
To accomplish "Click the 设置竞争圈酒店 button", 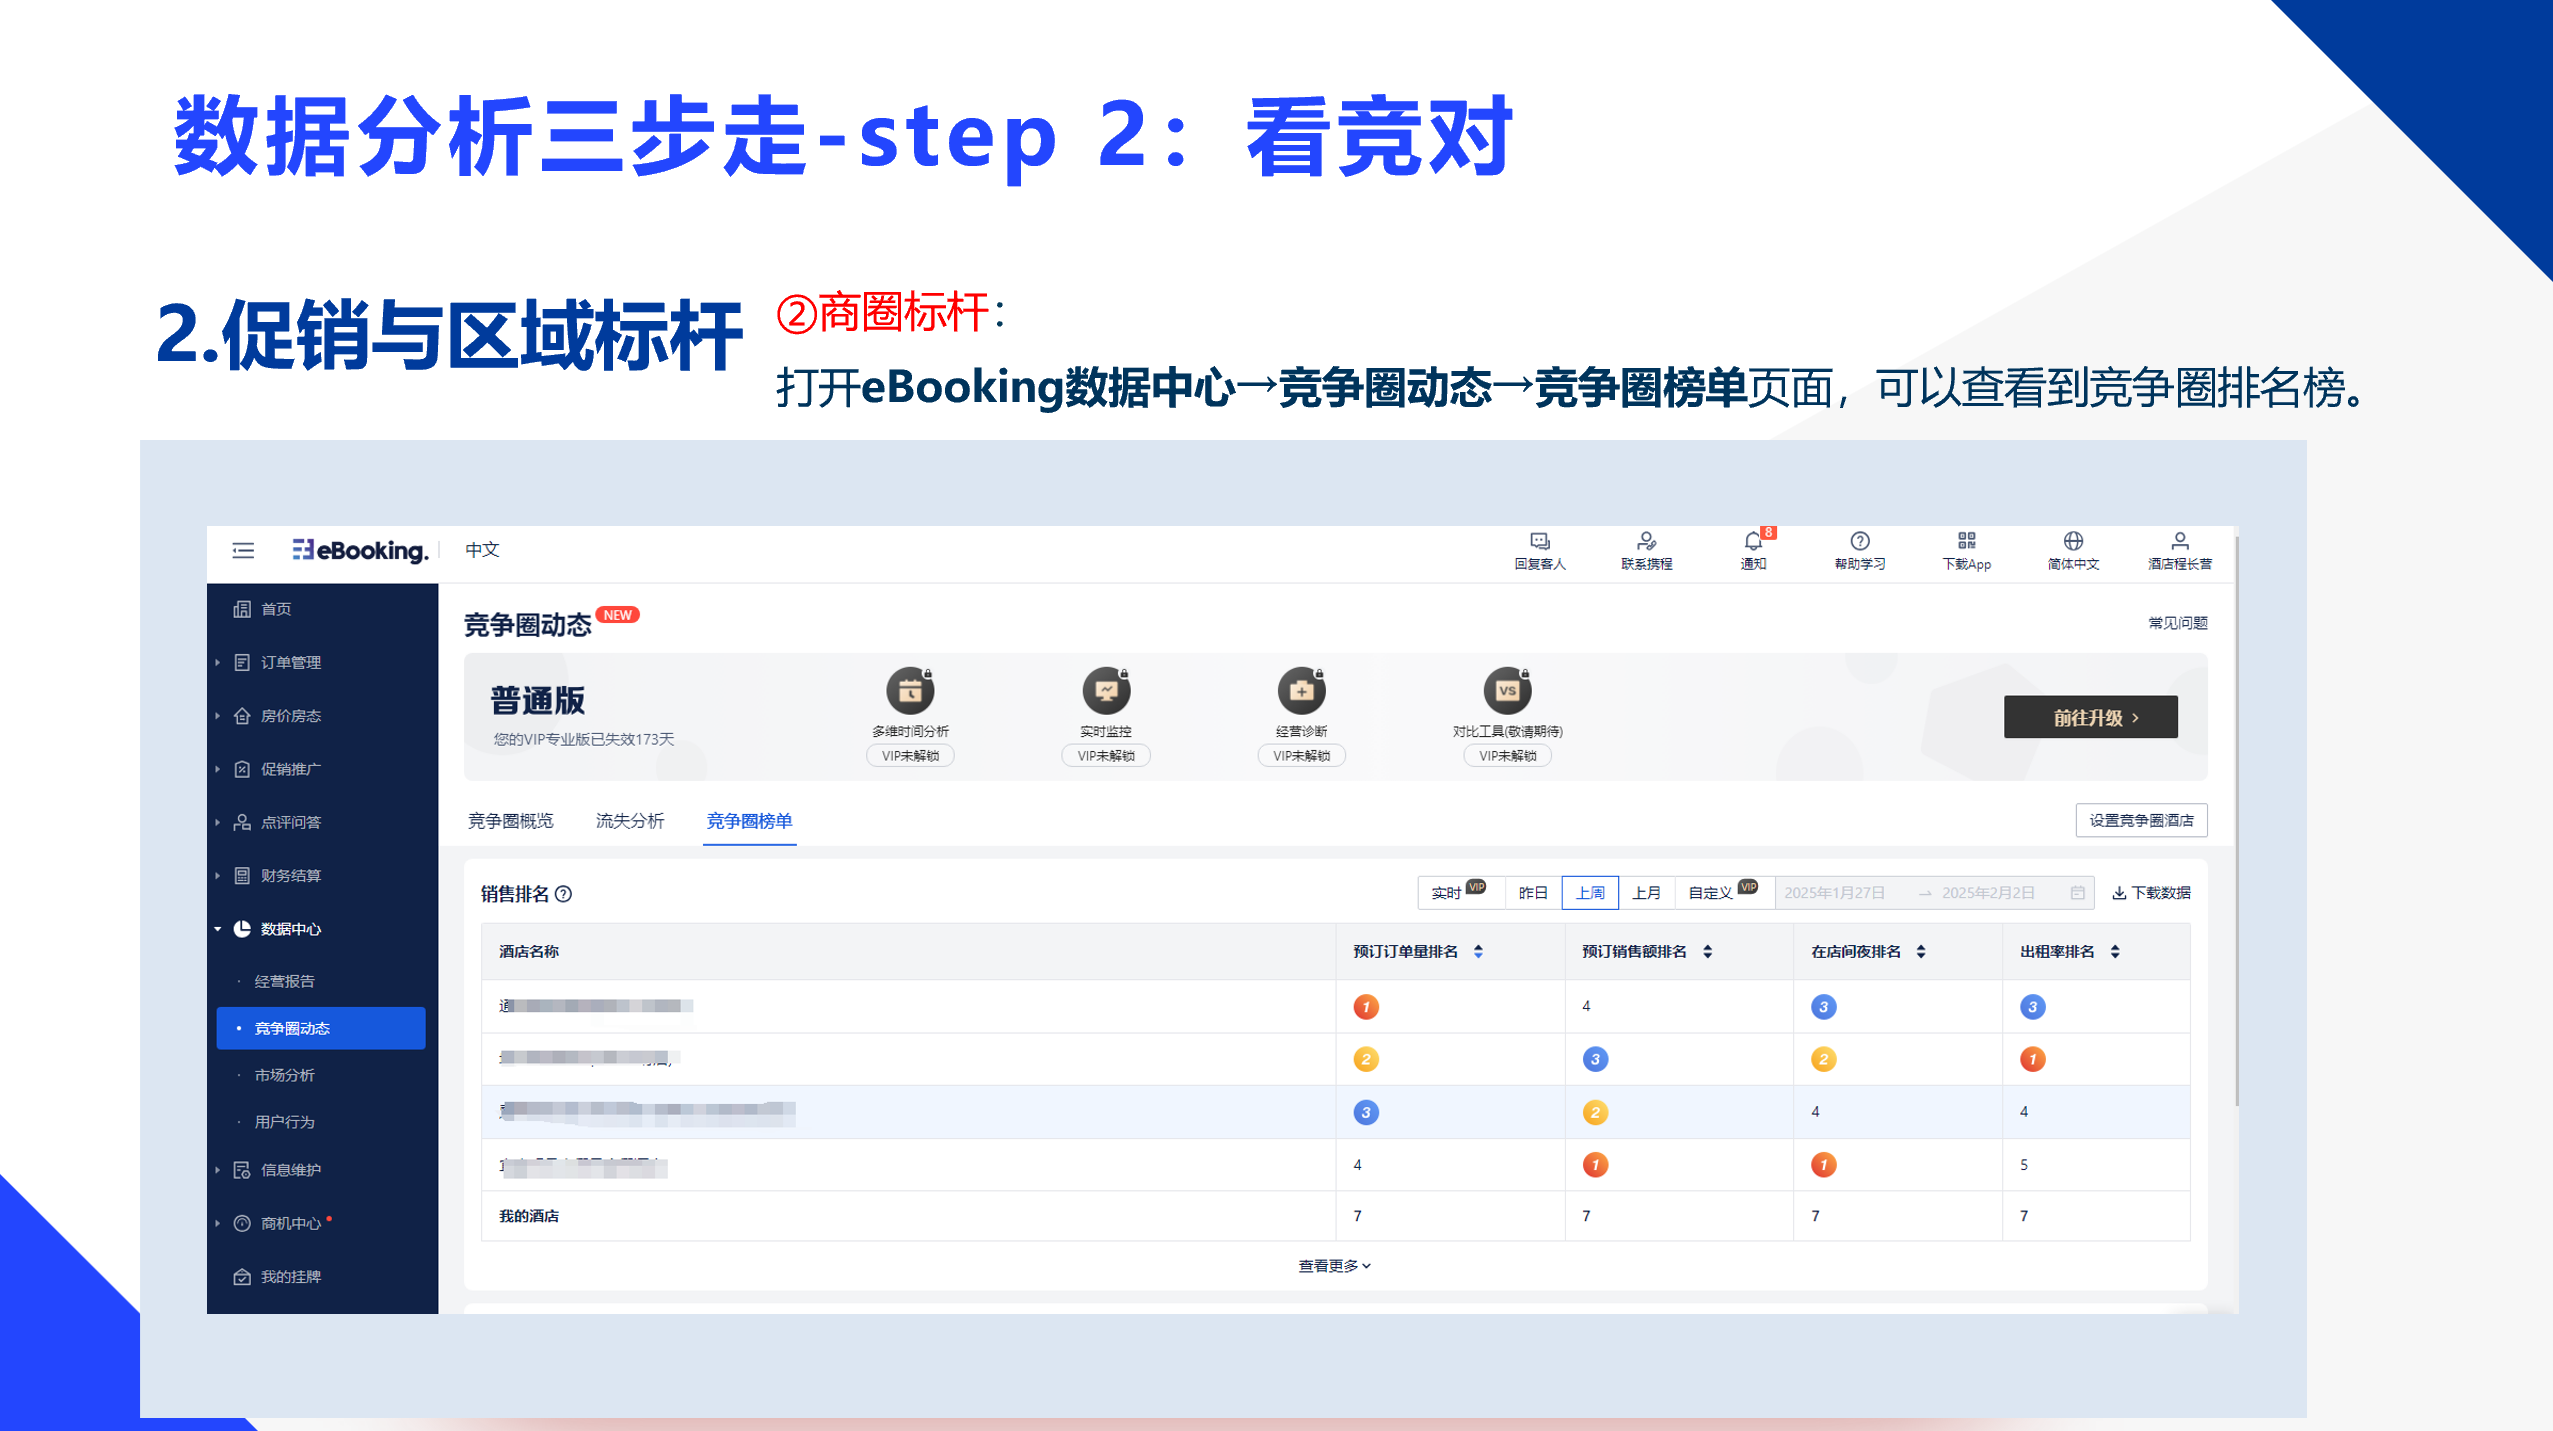I will 2140,820.
